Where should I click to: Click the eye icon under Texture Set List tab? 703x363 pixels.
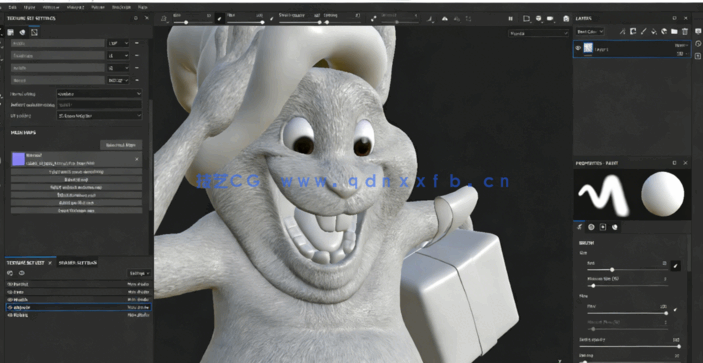22,273
